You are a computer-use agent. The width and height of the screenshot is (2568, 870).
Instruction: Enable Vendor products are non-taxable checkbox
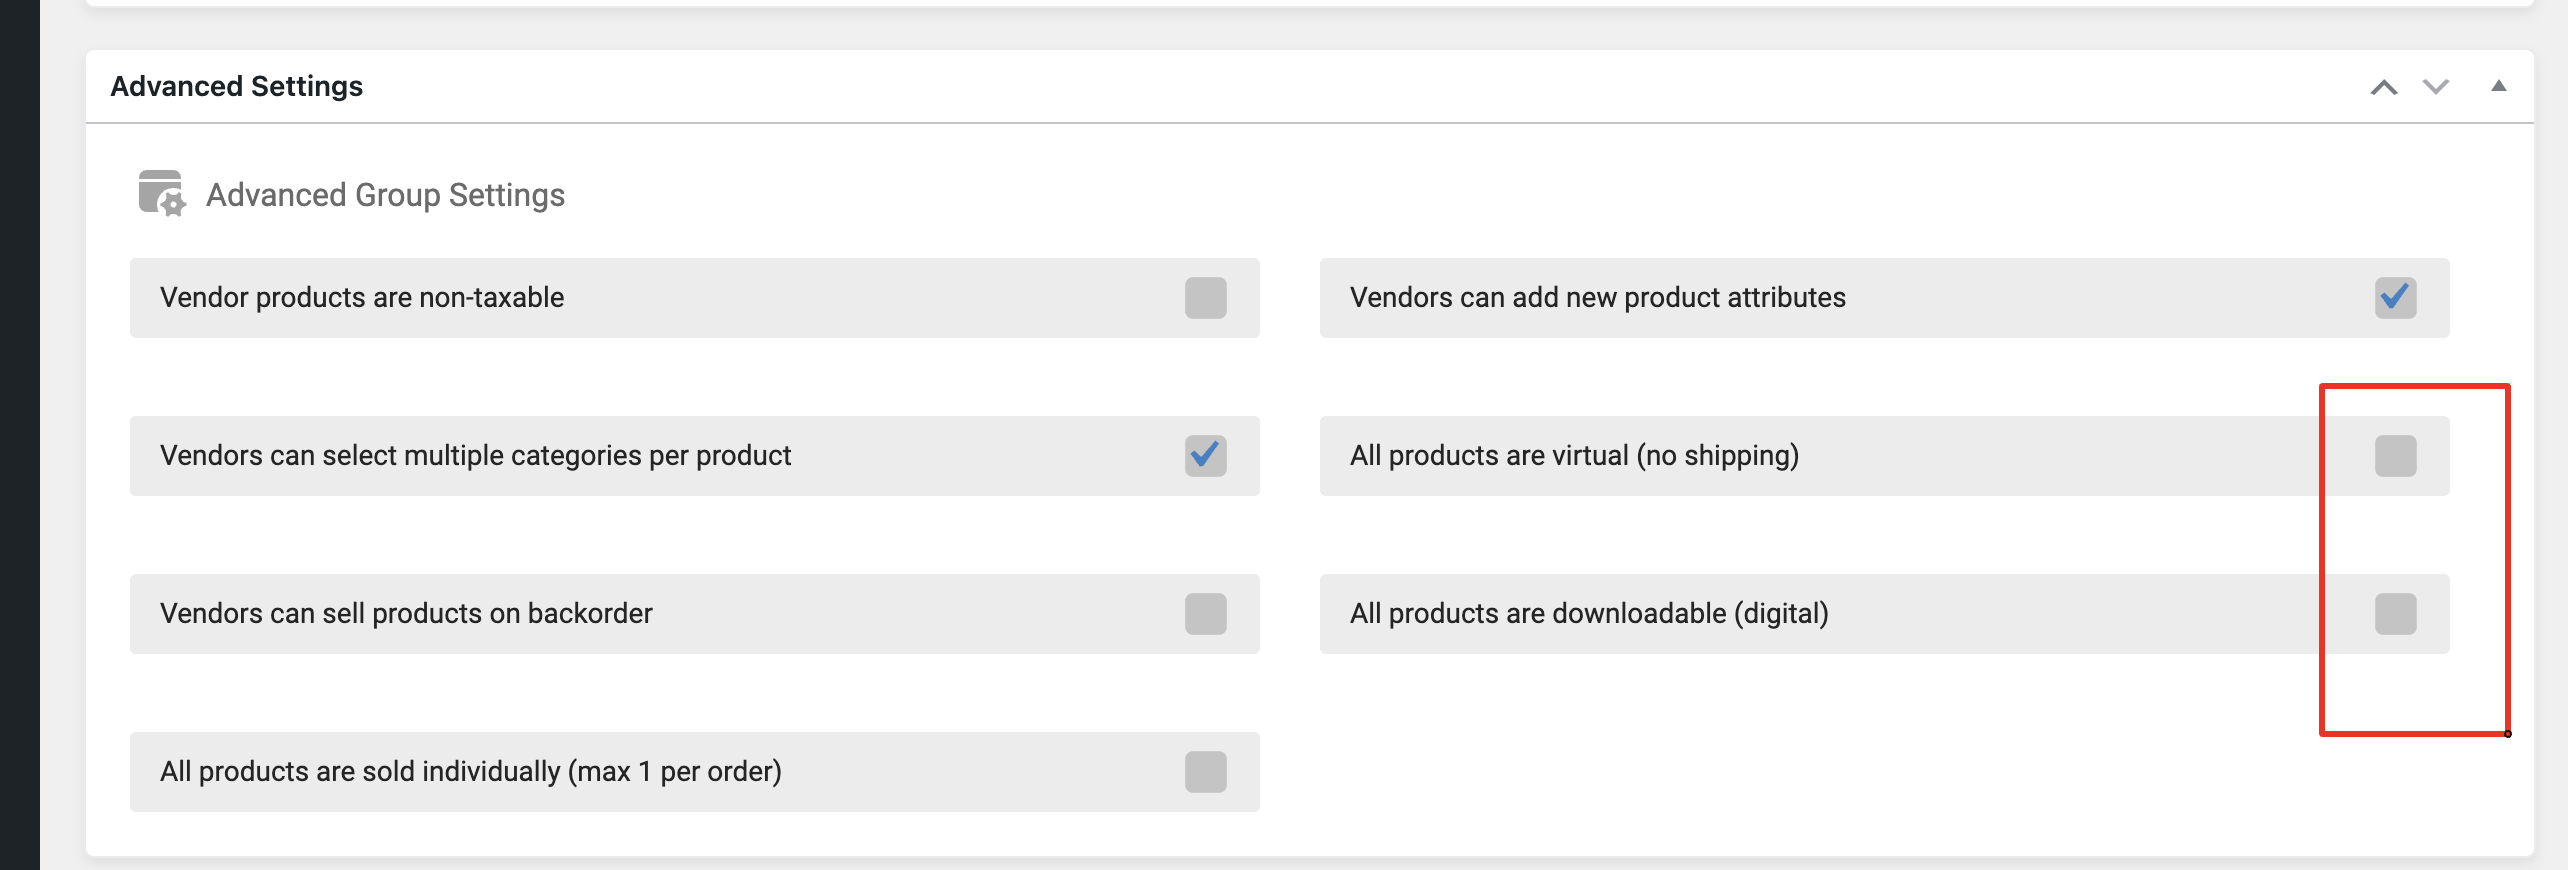point(1206,298)
